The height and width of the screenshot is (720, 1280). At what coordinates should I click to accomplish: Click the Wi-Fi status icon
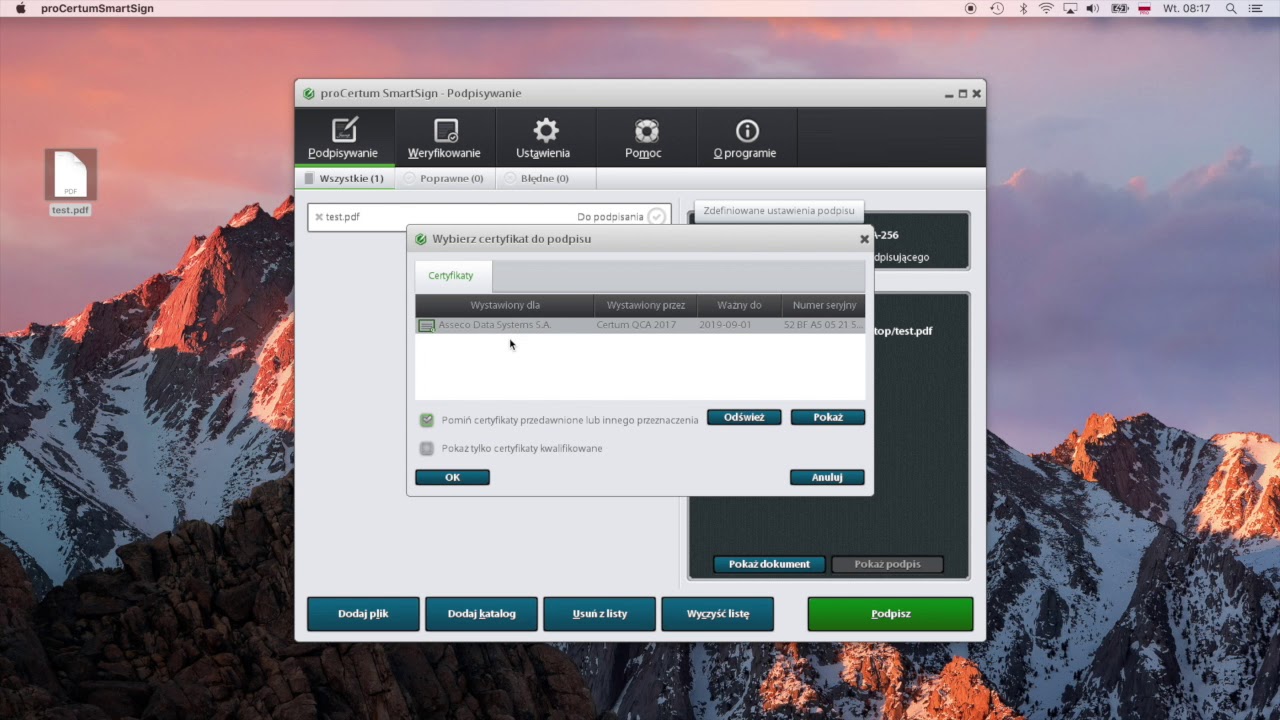[x=1046, y=8]
